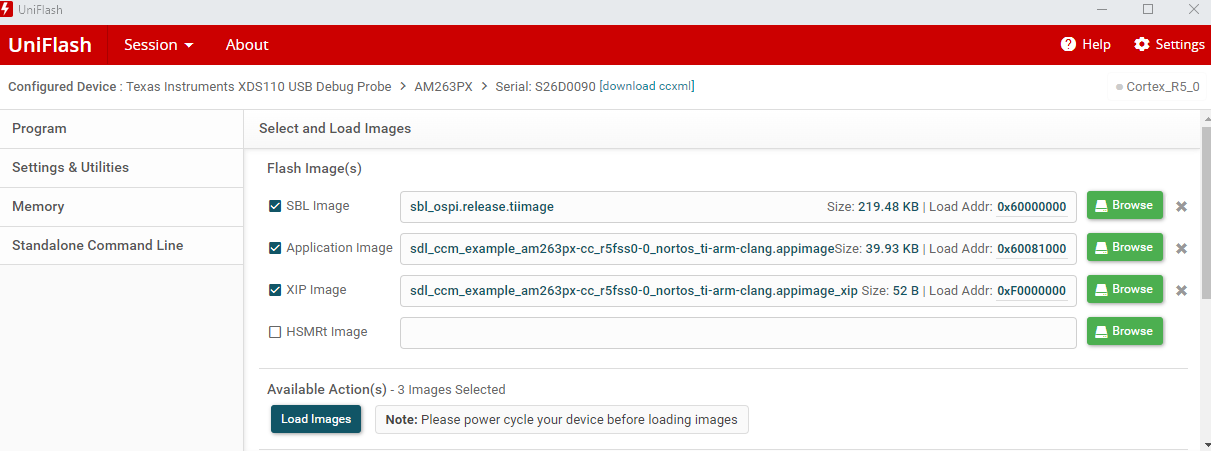1211x451 pixels.
Task: Select the Program tab in the sidebar
Action: coord(121,129)
